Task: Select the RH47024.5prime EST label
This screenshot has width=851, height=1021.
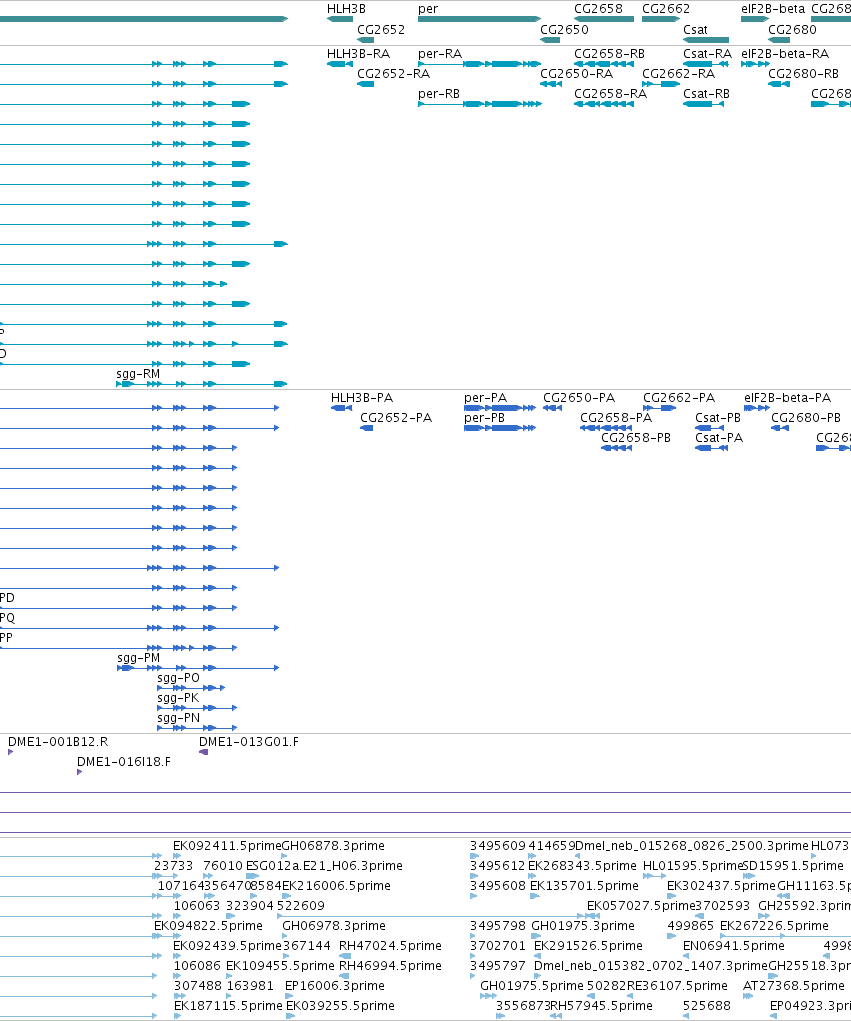Action: coord(391,946)
